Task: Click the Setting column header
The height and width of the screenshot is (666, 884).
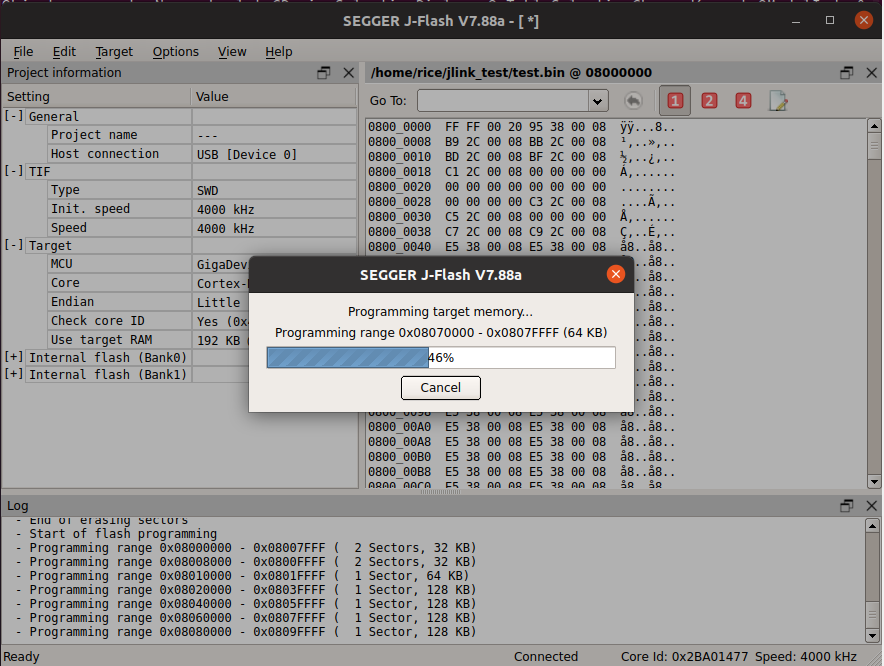Action: pos(97,96)
